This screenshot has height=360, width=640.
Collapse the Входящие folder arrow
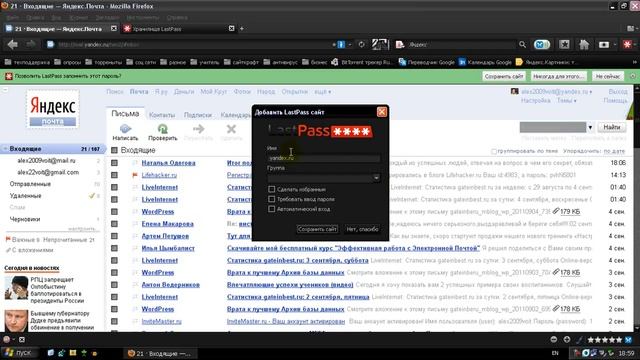(5, 149)
